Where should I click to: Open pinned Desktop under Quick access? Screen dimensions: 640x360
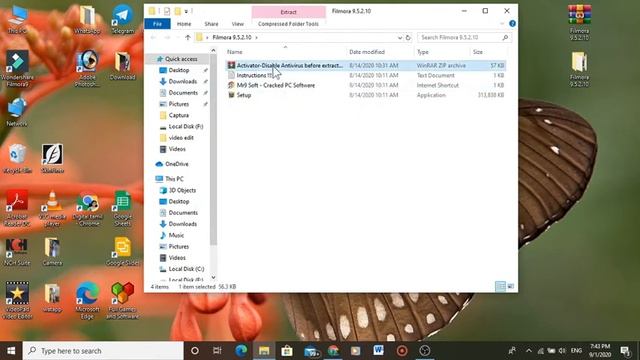tap(179, 70)
